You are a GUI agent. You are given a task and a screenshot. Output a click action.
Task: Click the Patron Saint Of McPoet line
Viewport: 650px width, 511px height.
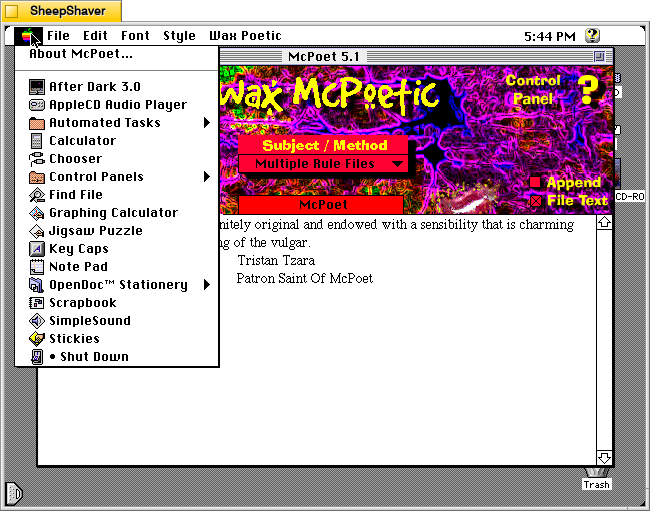click(x=305, y=278)
